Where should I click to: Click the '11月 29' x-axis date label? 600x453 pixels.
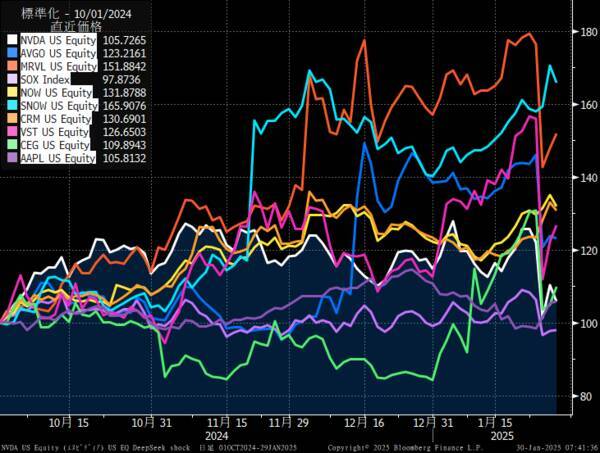coord(289,423)
